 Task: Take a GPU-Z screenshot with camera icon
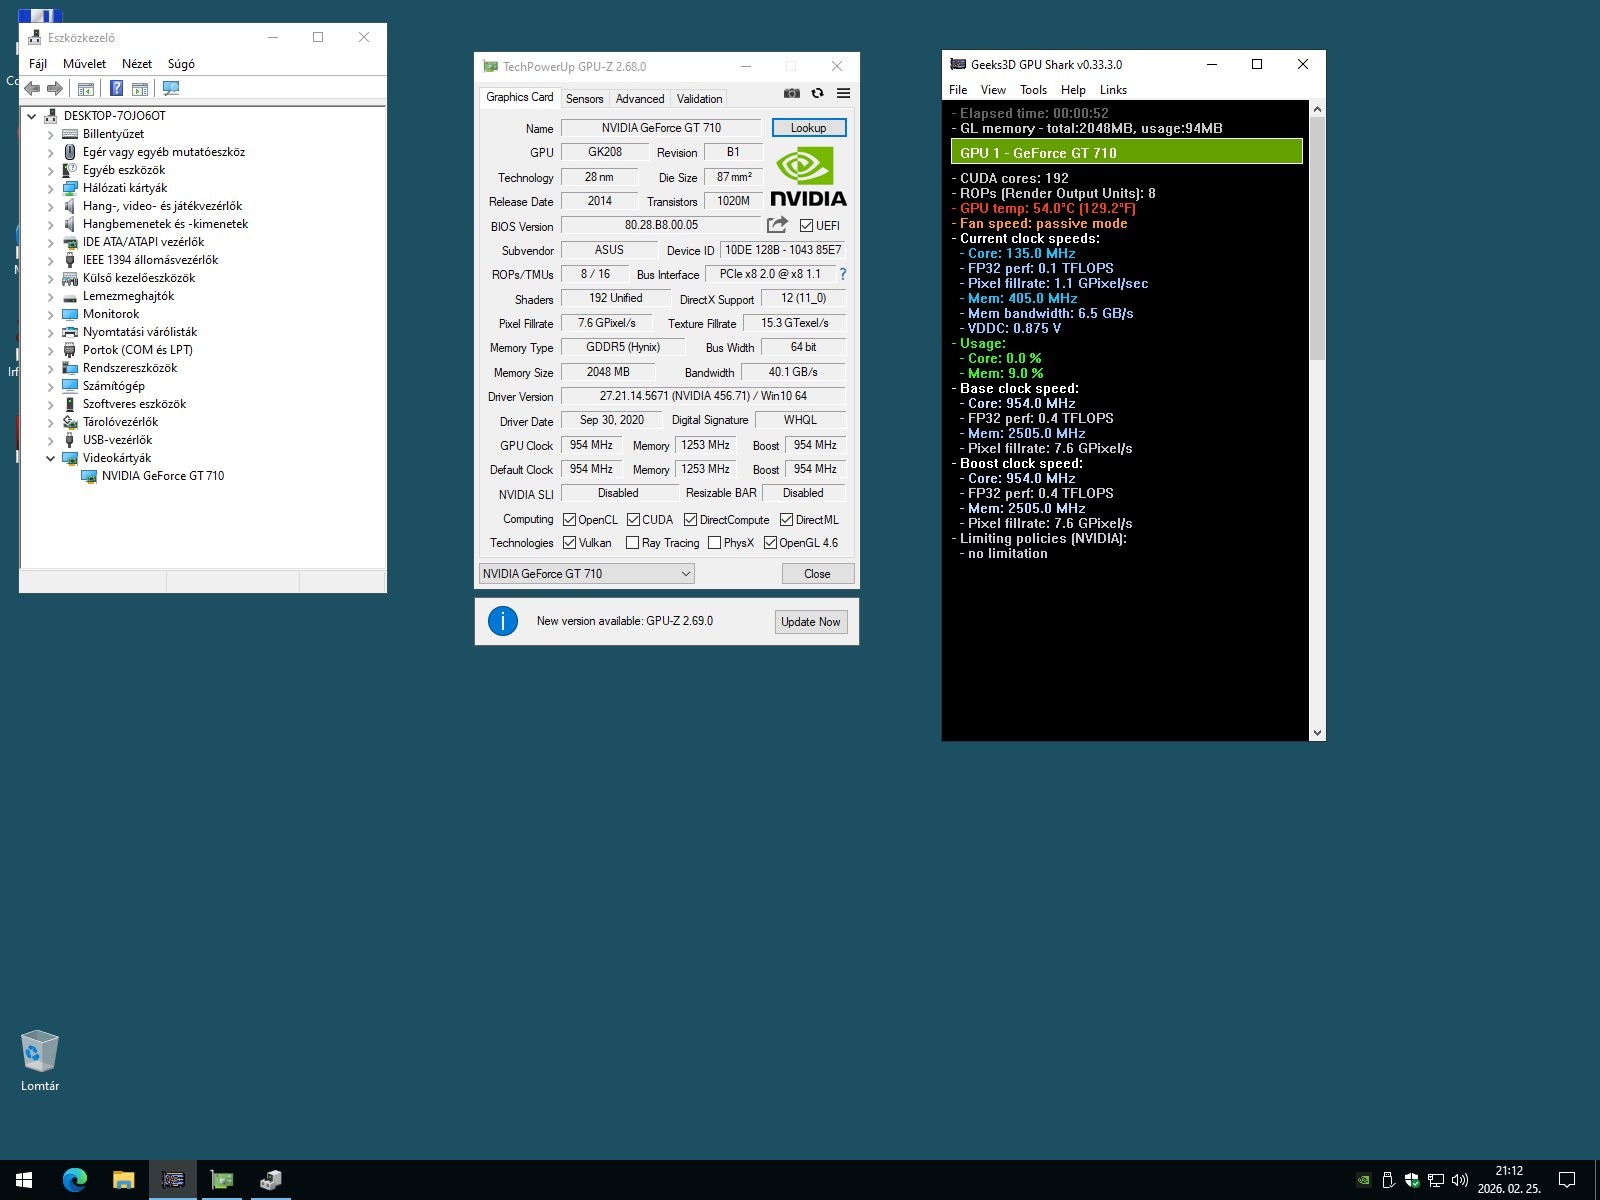(792, 93)
